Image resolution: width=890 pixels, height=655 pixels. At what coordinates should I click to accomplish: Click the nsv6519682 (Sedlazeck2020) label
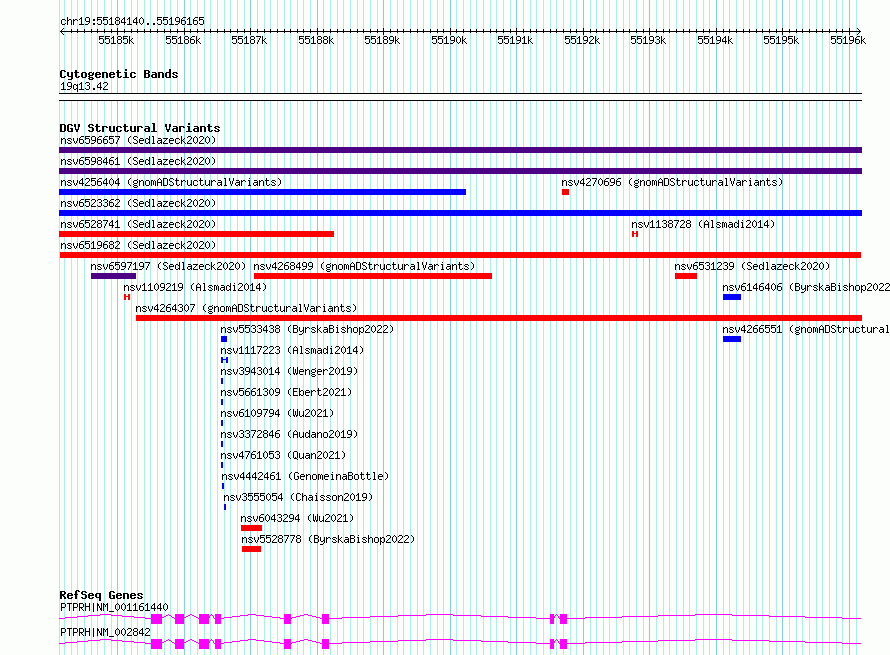tap(138, 245)
